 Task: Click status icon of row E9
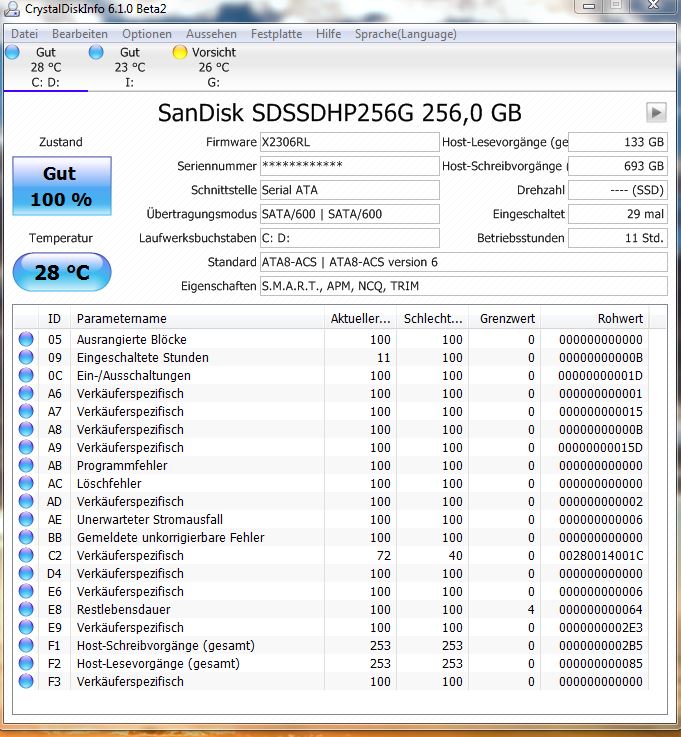coord(26,627)
